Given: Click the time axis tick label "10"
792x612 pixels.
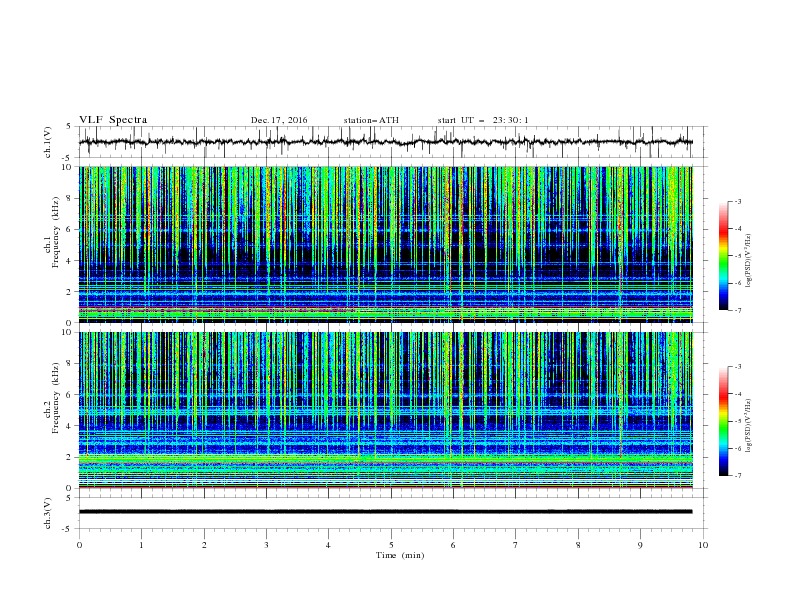Looking at the screenshot, I should tap(703, 545).
